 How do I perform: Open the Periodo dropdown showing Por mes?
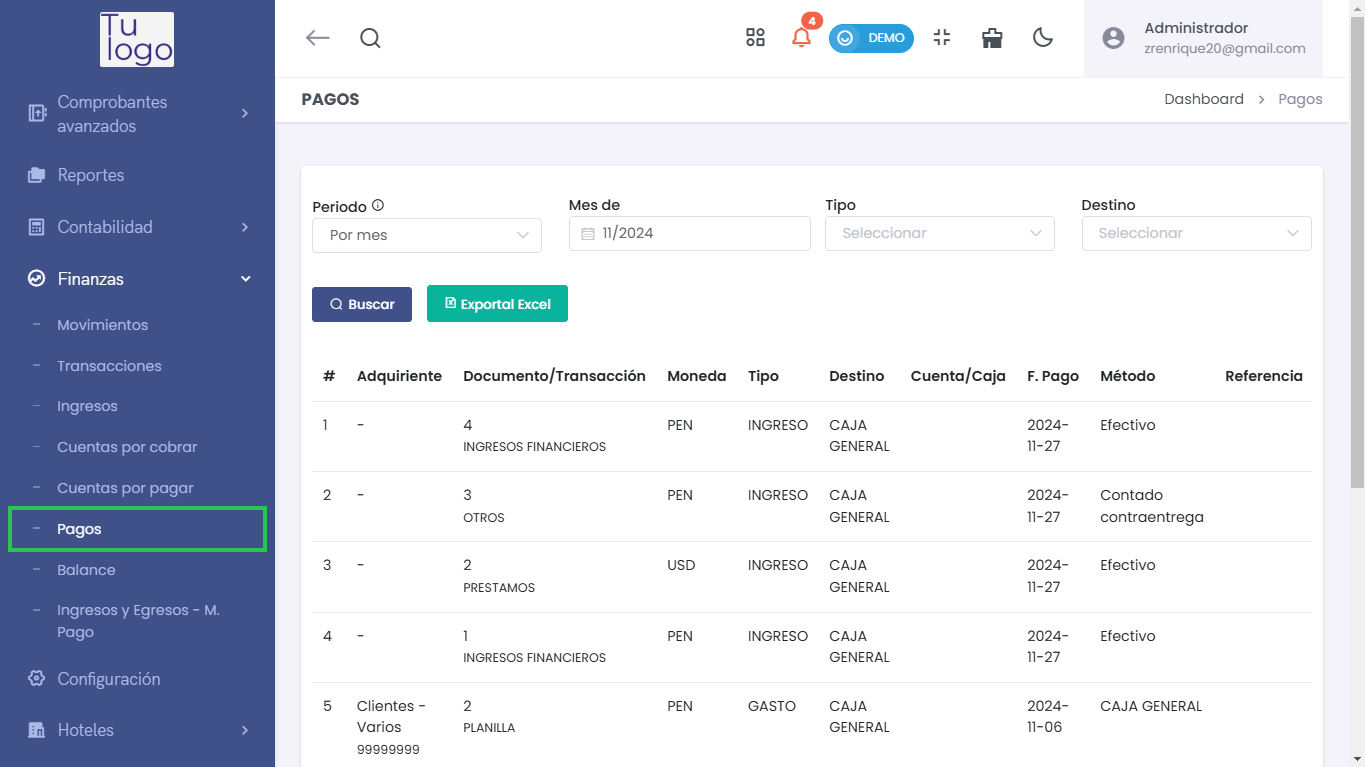point(427,235)
